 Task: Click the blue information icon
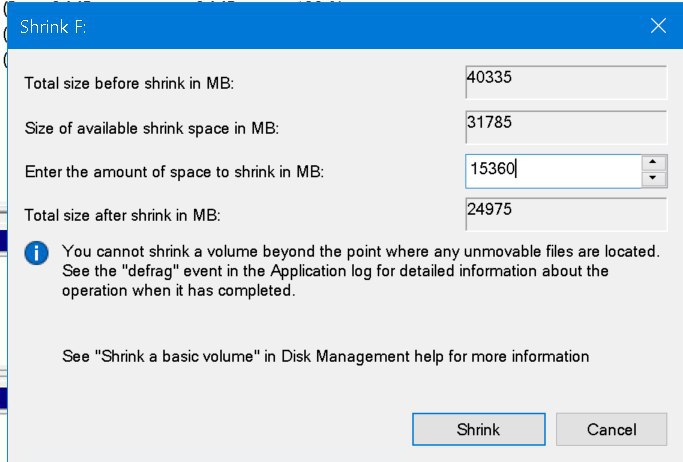point(37,253)
